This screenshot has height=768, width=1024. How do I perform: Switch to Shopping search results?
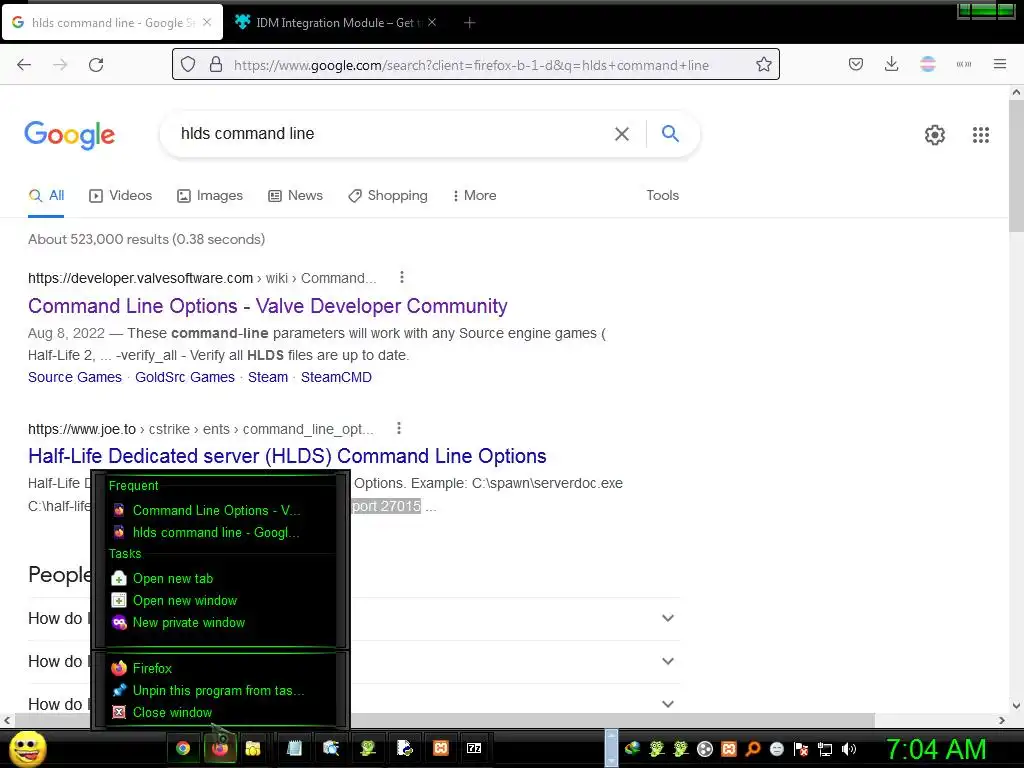(388, 195)
